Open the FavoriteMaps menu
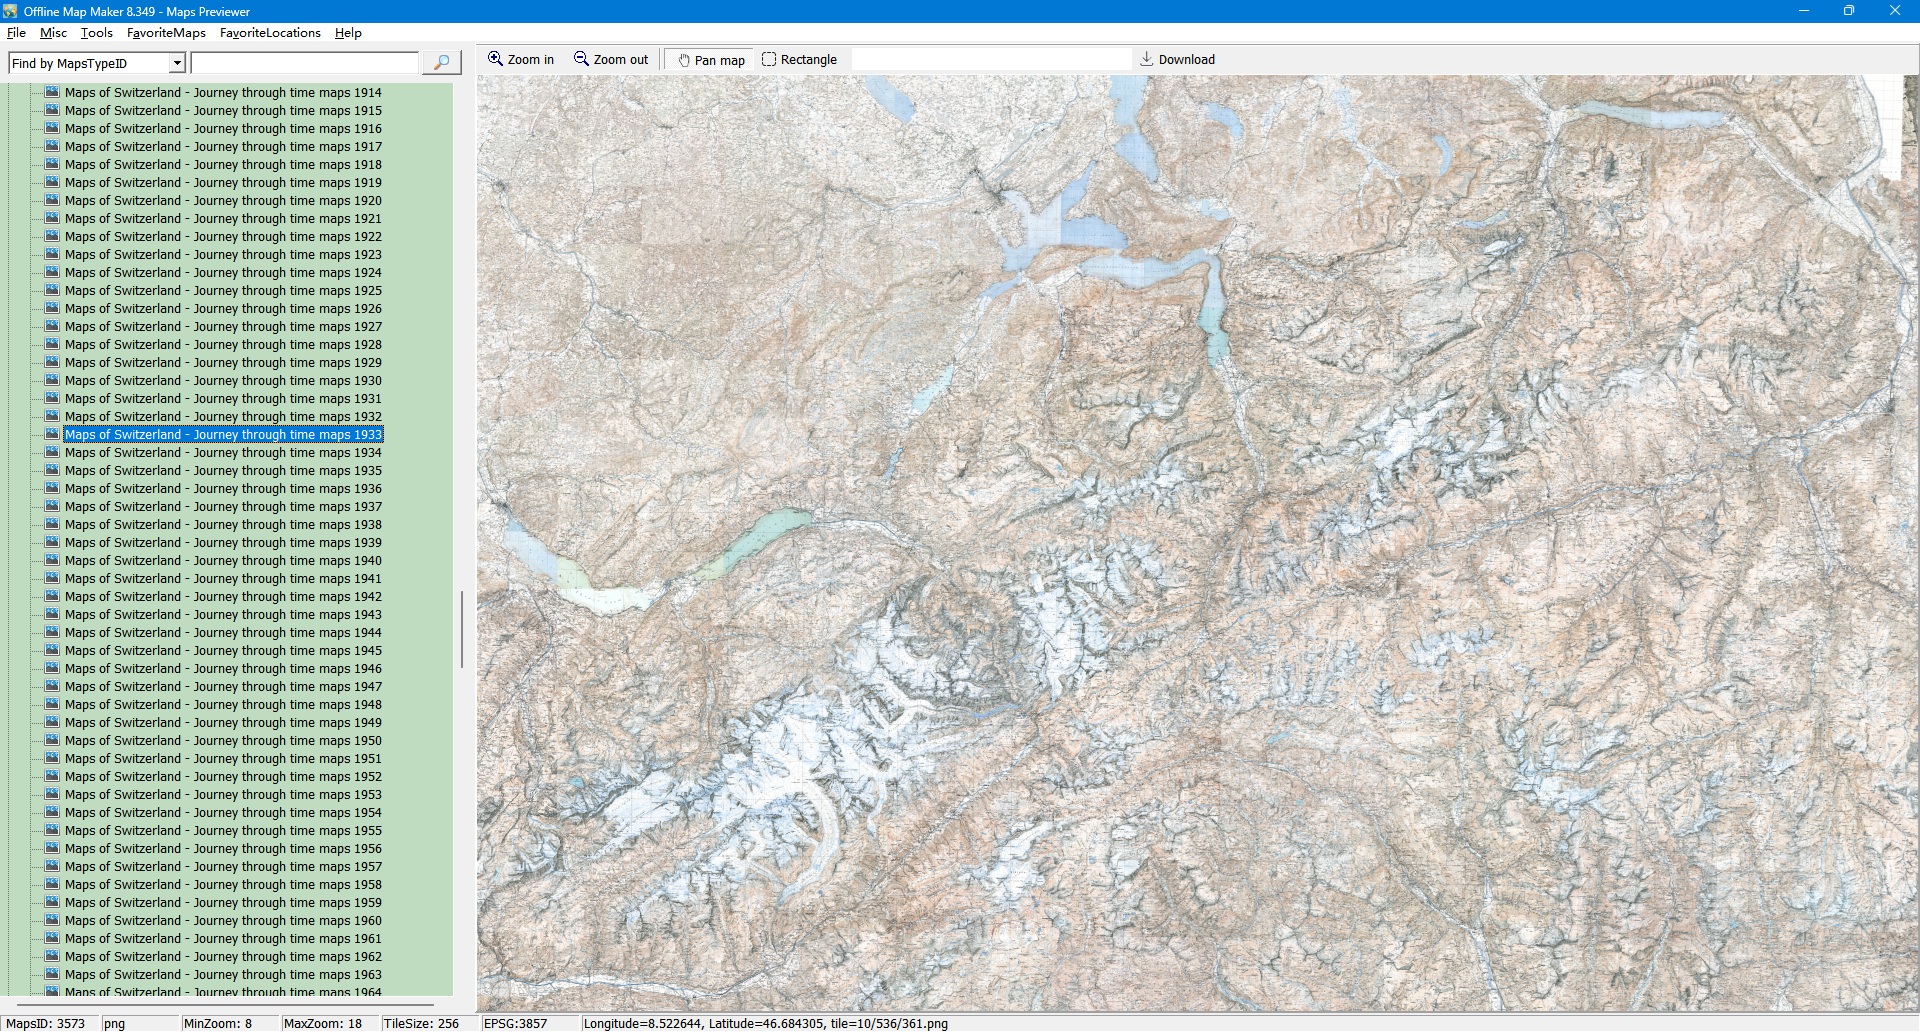The image size is (1920, 1032). point(166,33)
